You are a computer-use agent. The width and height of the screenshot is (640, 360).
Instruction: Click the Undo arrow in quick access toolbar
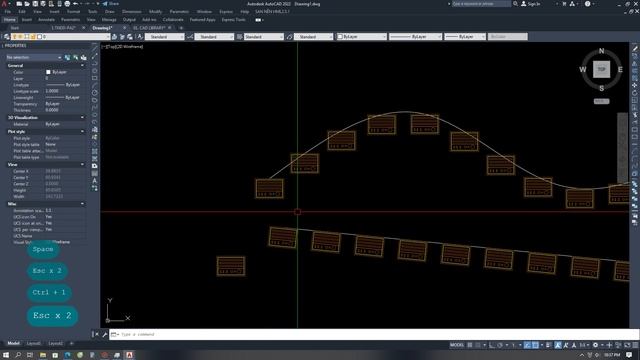coord(76,4)
